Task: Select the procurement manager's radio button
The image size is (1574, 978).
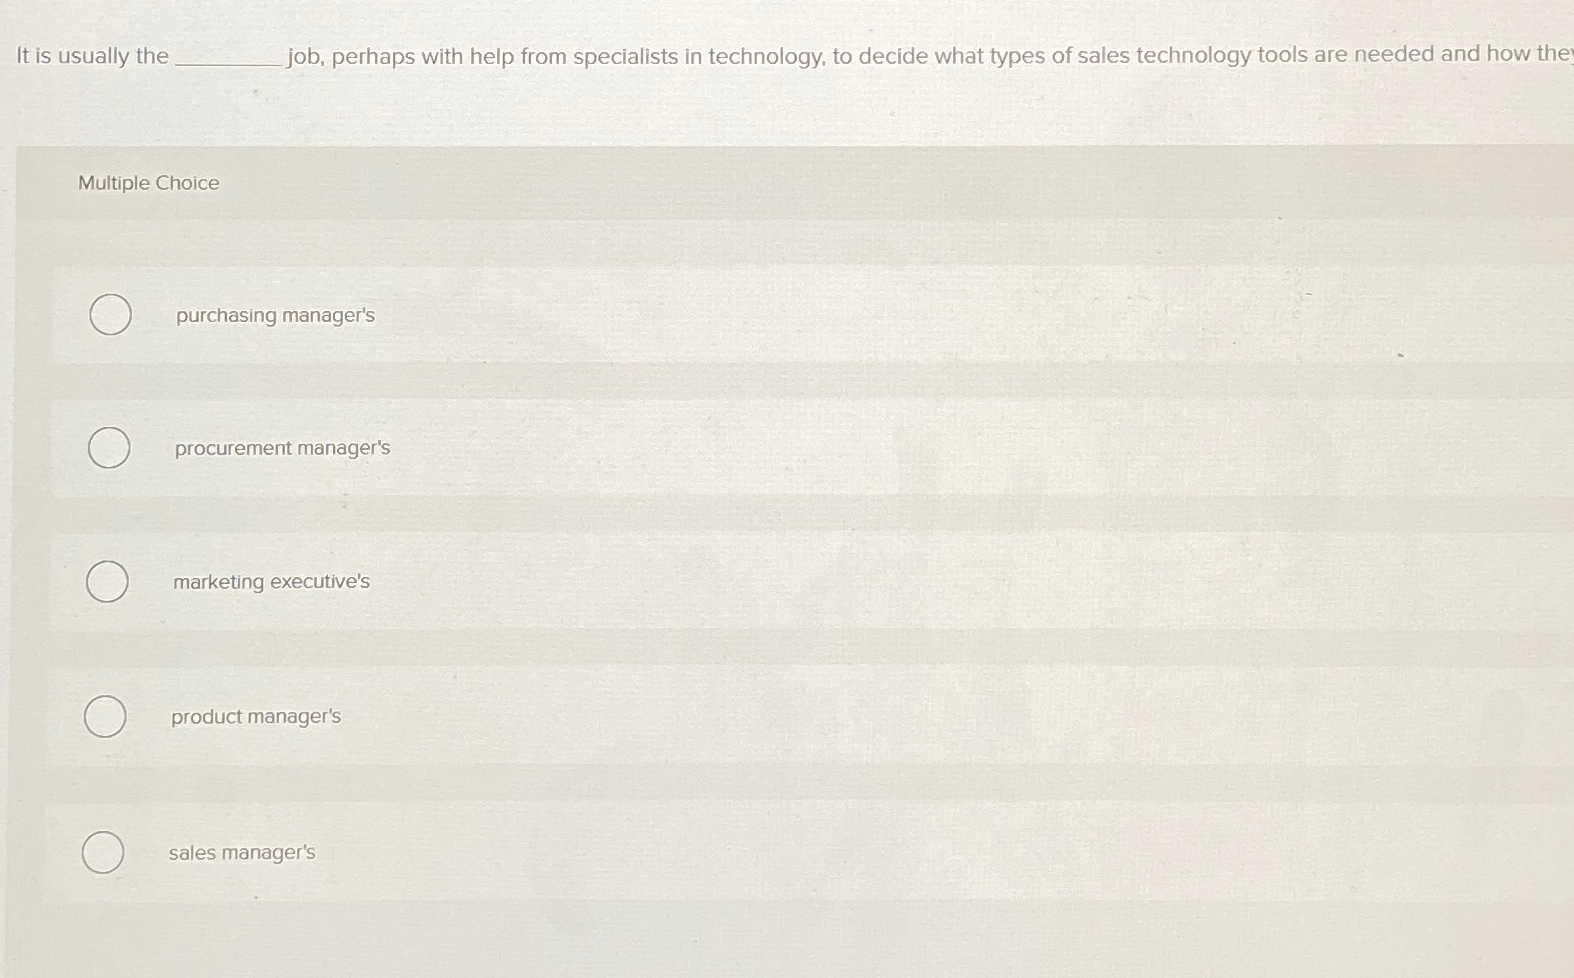Action: tap(108, 447)
